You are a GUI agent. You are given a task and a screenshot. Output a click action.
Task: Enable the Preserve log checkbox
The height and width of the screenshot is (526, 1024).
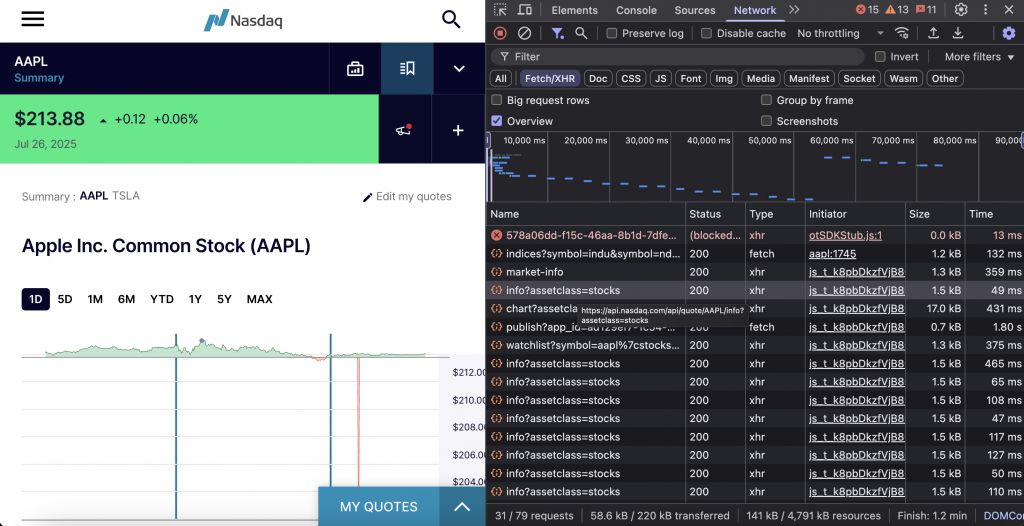pos(612,33)
